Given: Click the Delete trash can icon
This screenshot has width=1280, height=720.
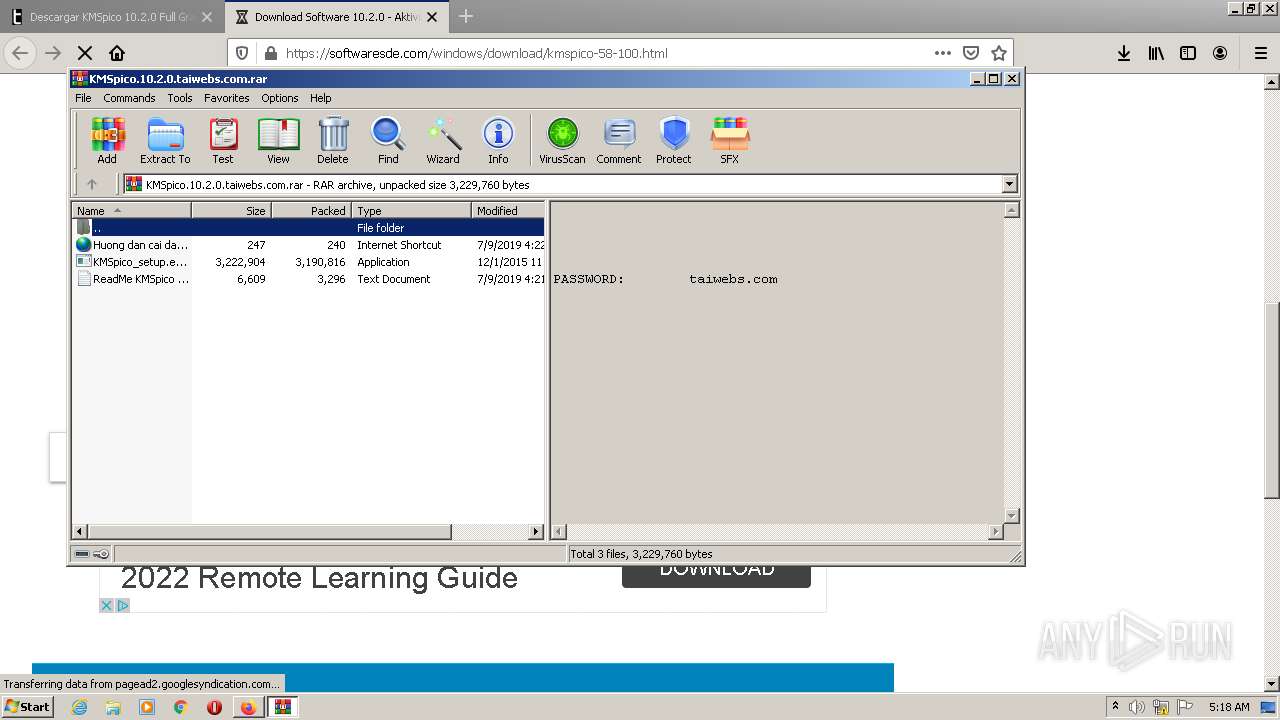Looking at the screenshot, I should tap(333, 140).
